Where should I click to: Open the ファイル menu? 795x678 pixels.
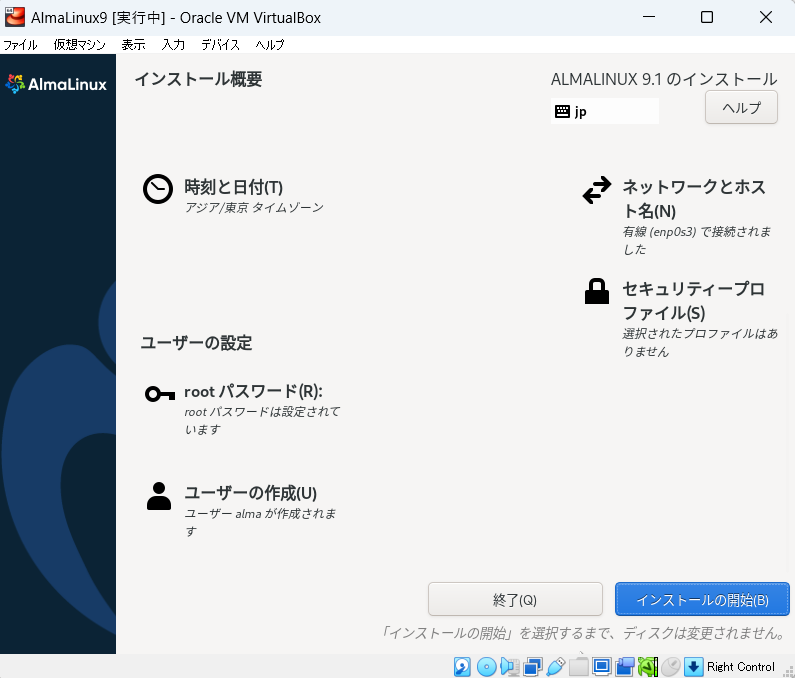(x=20, y=45)
